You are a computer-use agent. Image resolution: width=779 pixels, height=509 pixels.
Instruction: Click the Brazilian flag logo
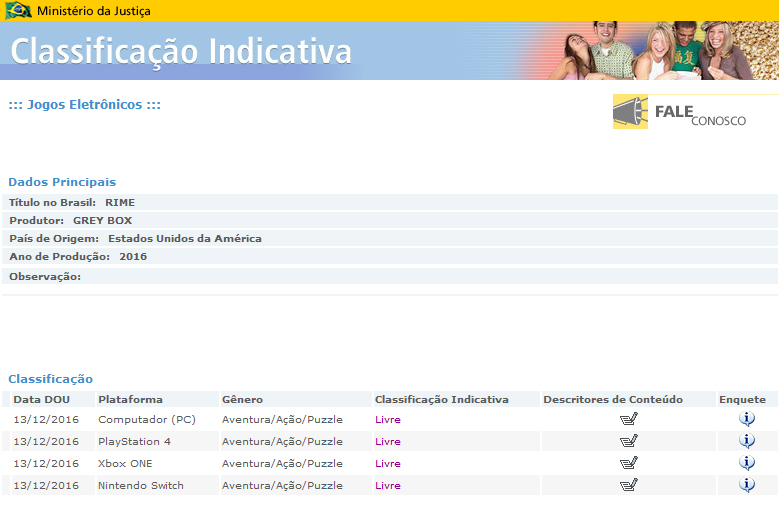tap(18, 10)
